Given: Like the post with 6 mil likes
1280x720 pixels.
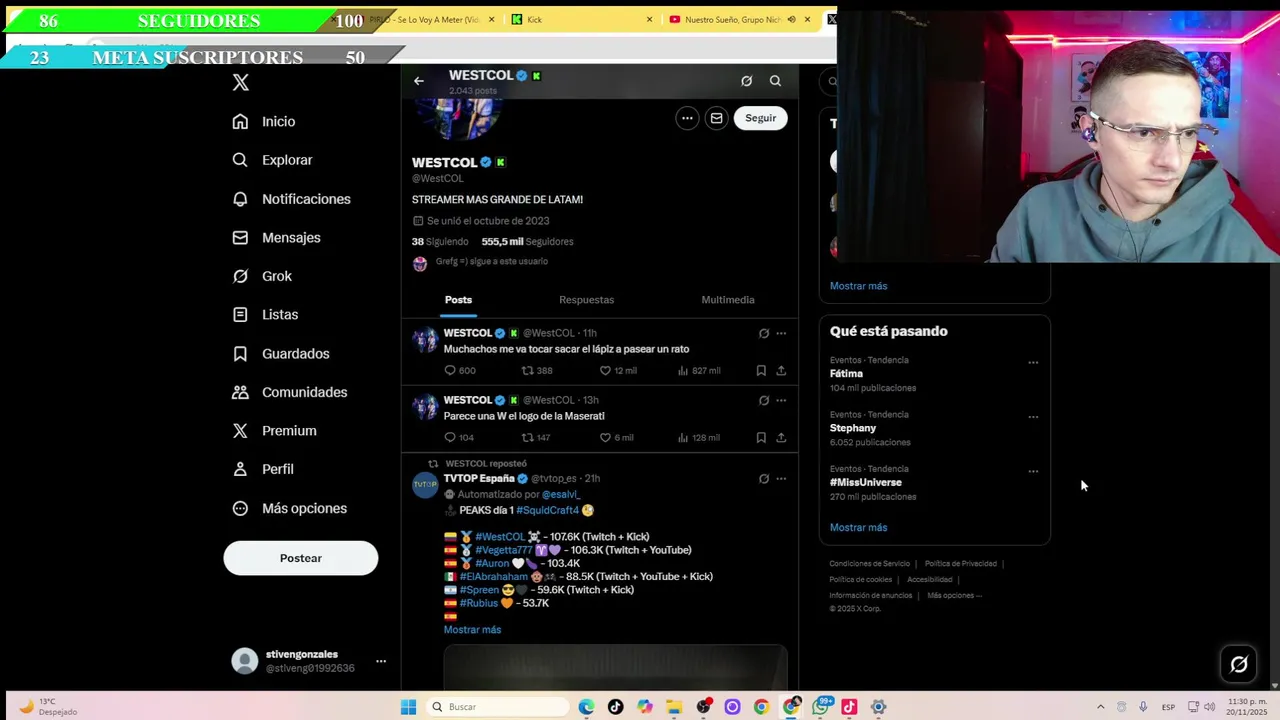Looking at the screenshot, I should (x=605, y=438).
